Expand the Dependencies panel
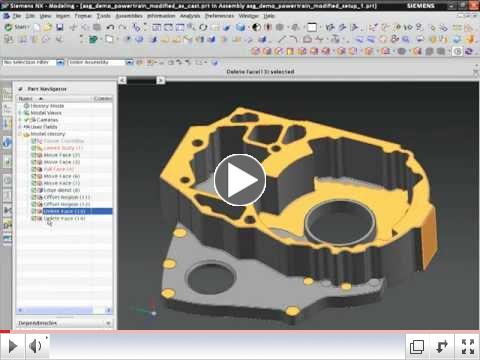The height and width of the screenshot is (360, 480). (x=108, y=323)
